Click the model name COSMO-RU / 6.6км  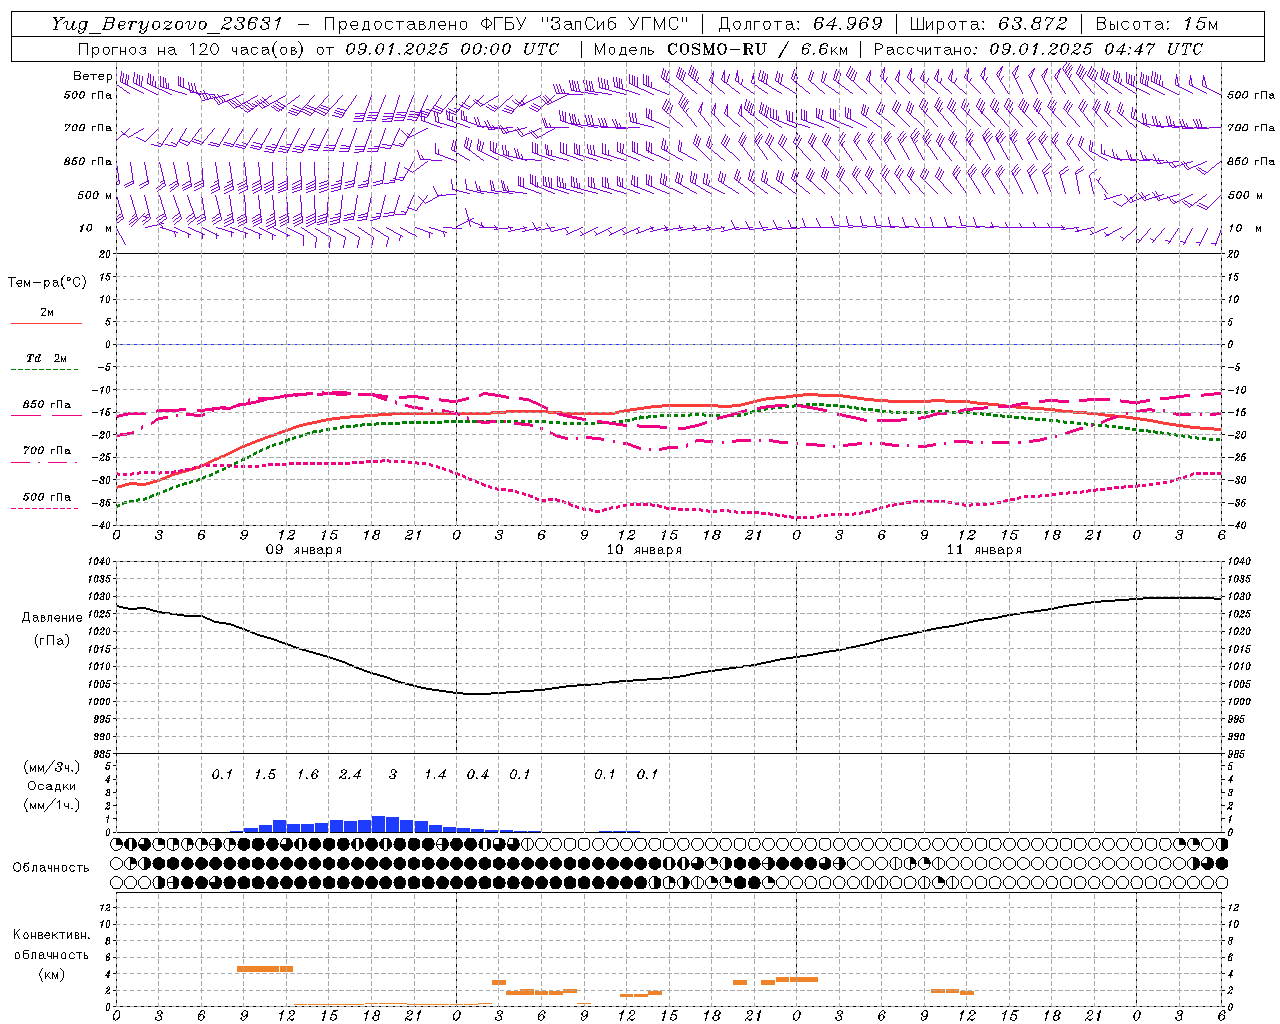point(757,49)
